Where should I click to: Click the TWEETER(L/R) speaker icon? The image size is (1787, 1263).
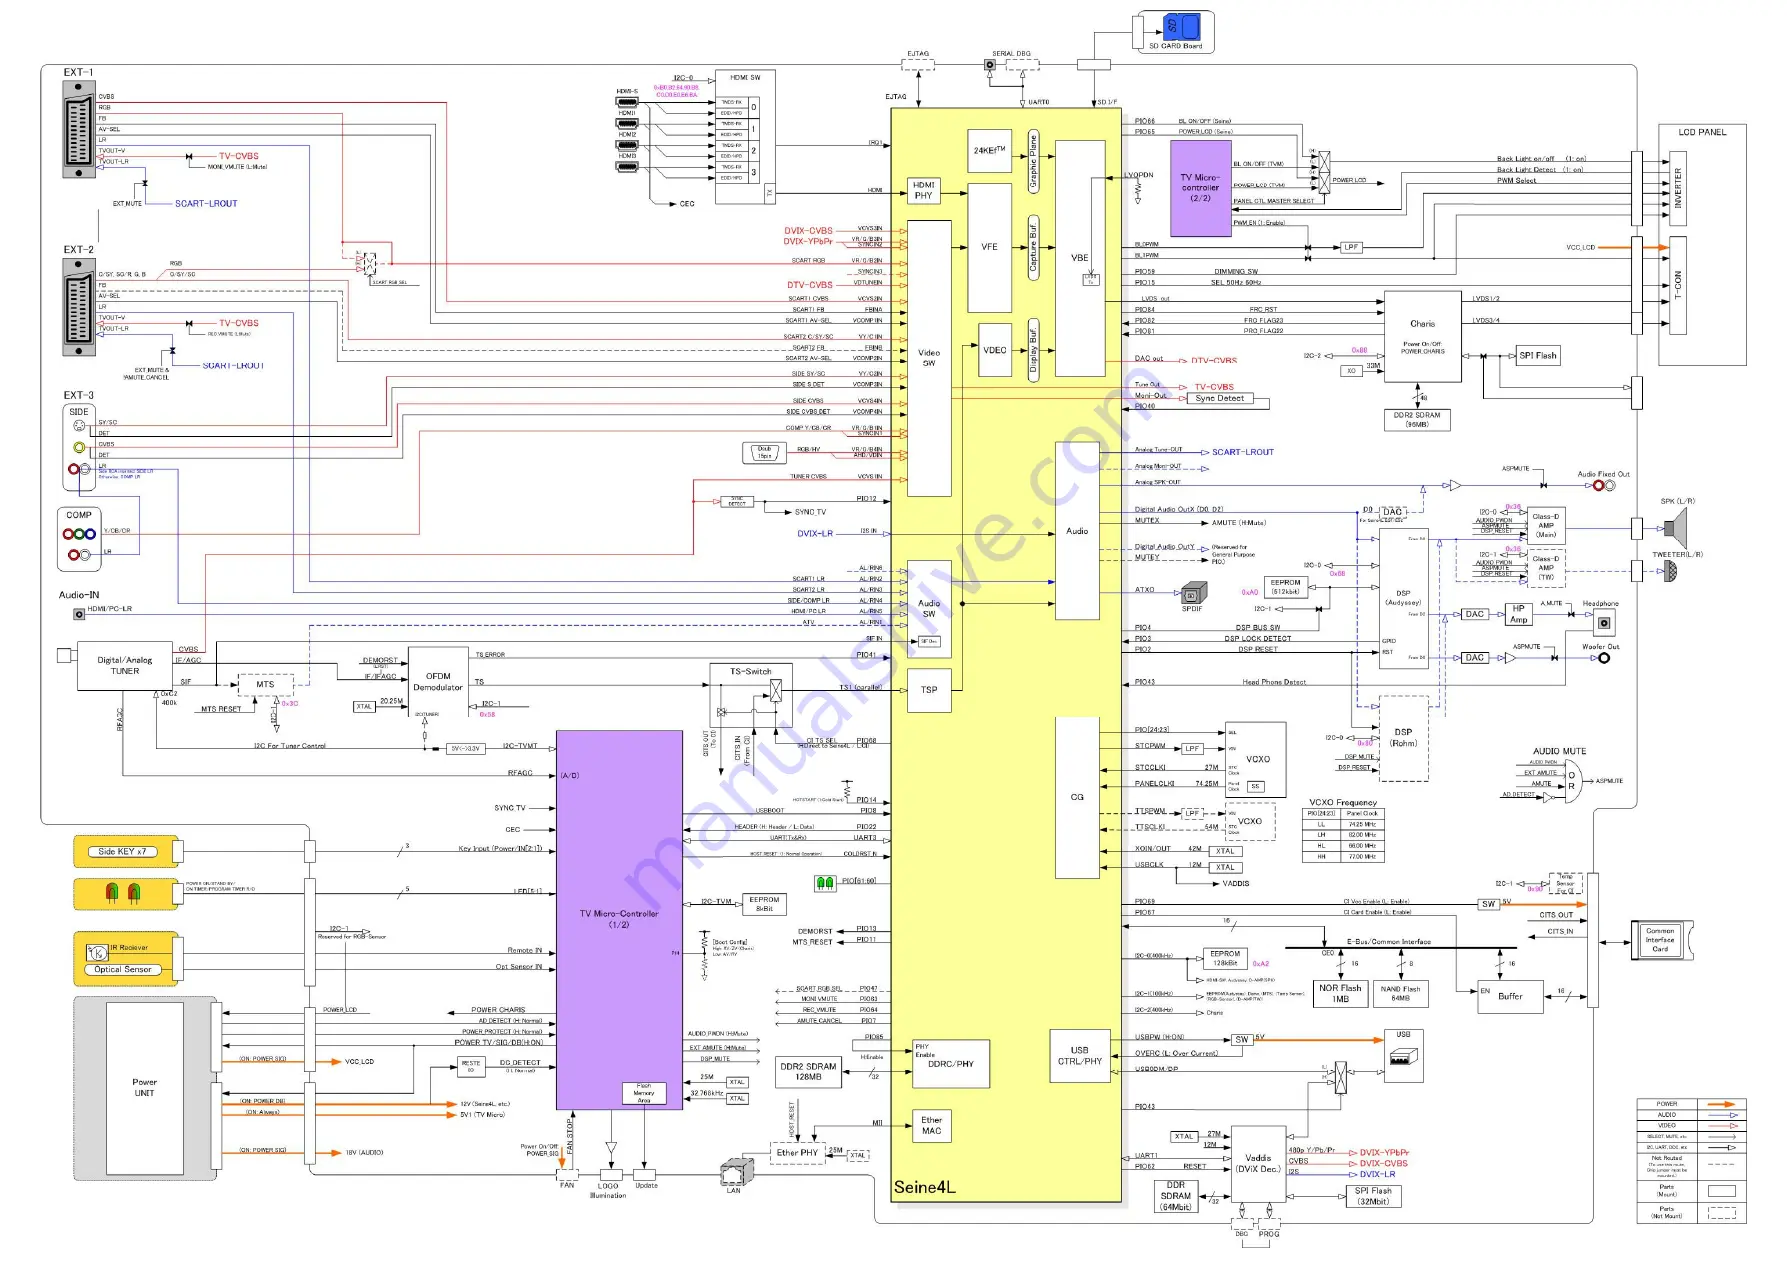tap(1670, 571)
